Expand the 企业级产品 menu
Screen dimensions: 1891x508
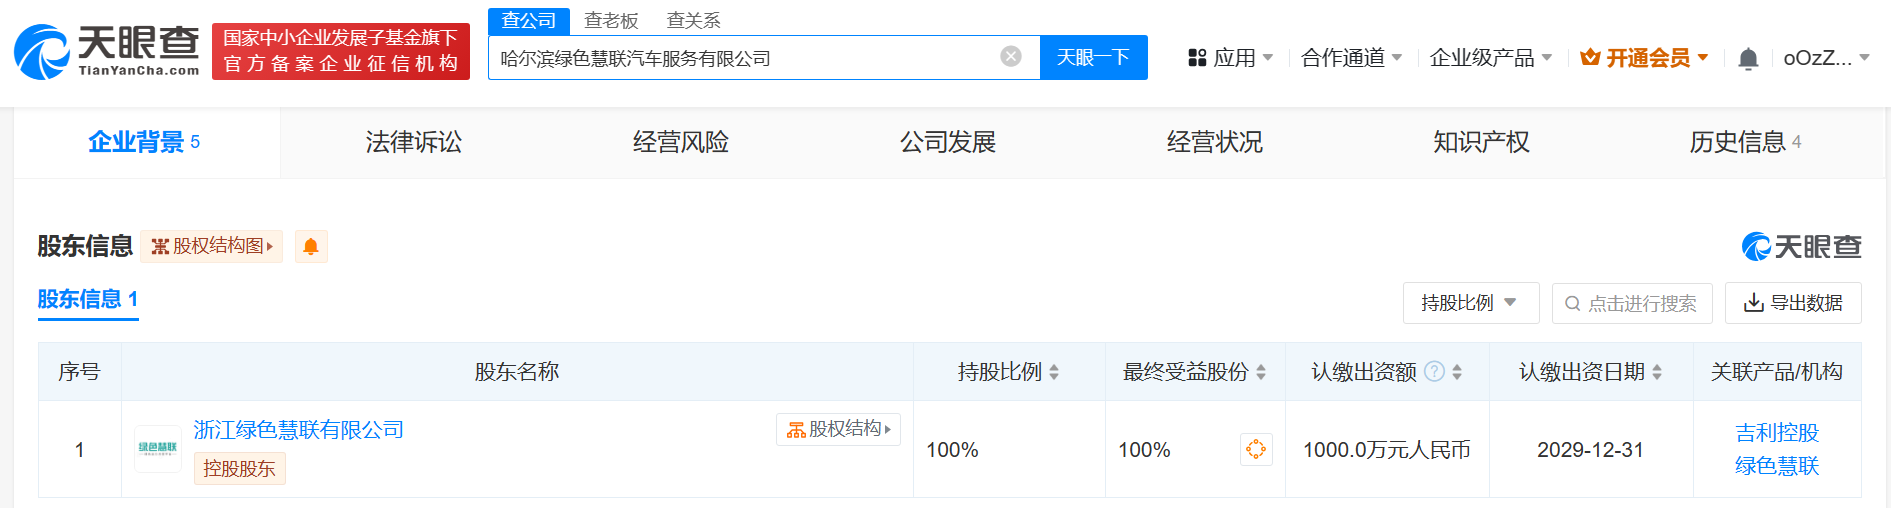tap(1490, 58)
